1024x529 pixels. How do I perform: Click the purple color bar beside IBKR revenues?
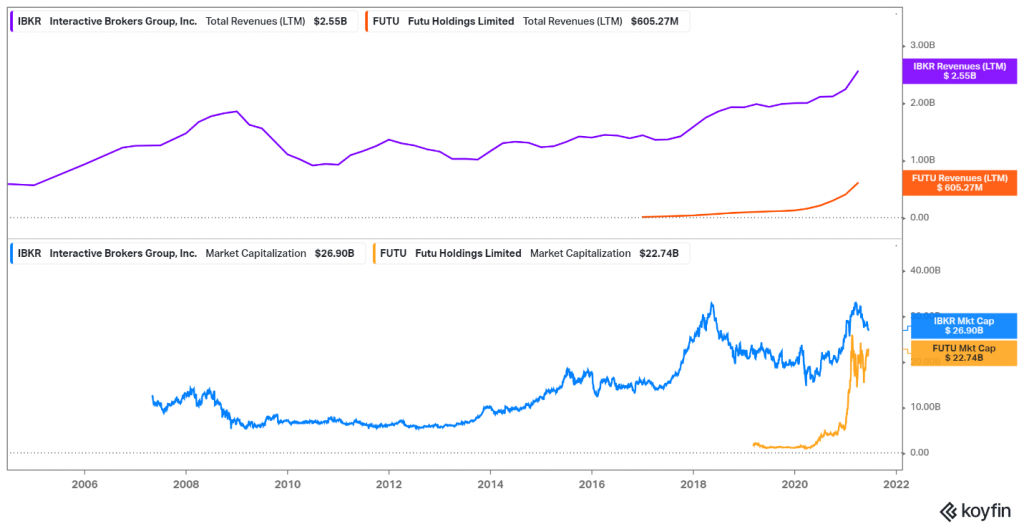pyautogui.click(x=12, y=21)
